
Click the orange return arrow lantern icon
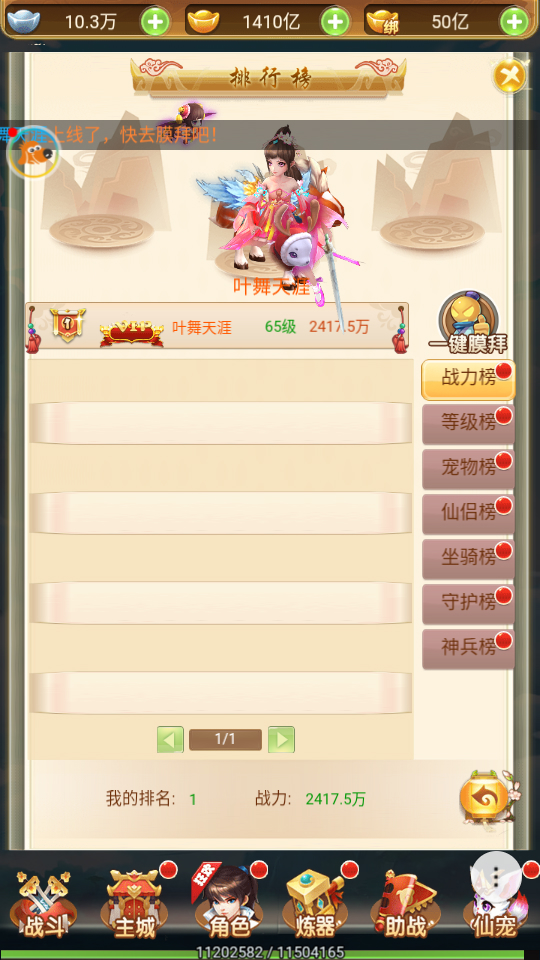tap(484, 797)
